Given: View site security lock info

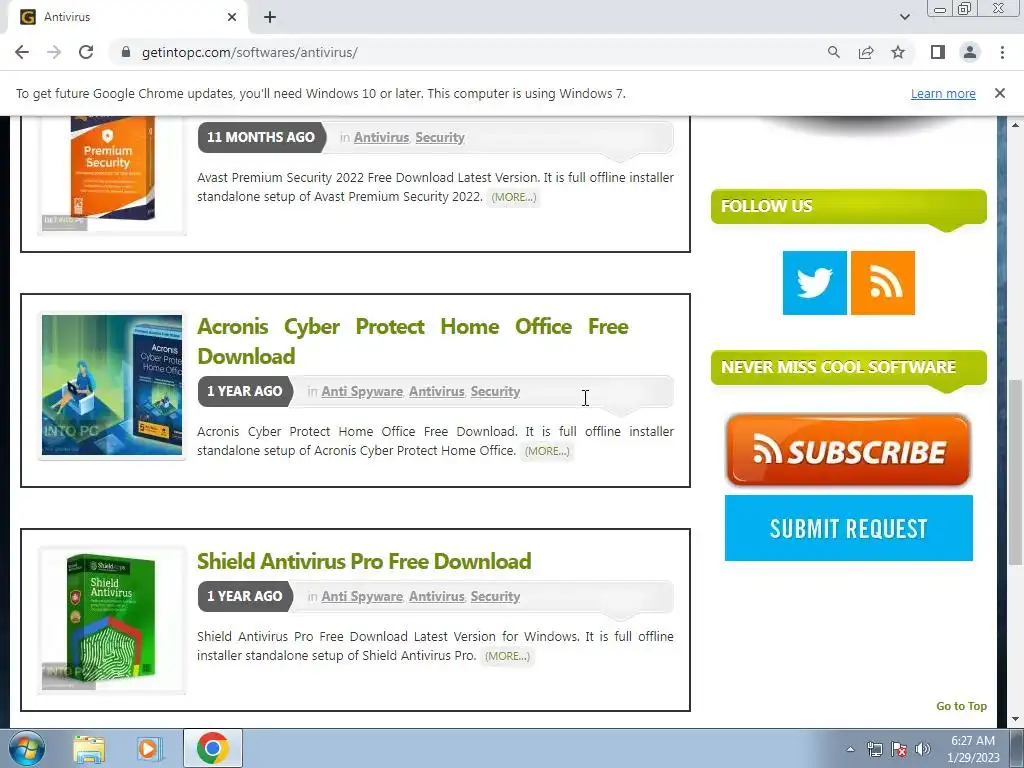Looking at the screenshot, I should [126, 52].
